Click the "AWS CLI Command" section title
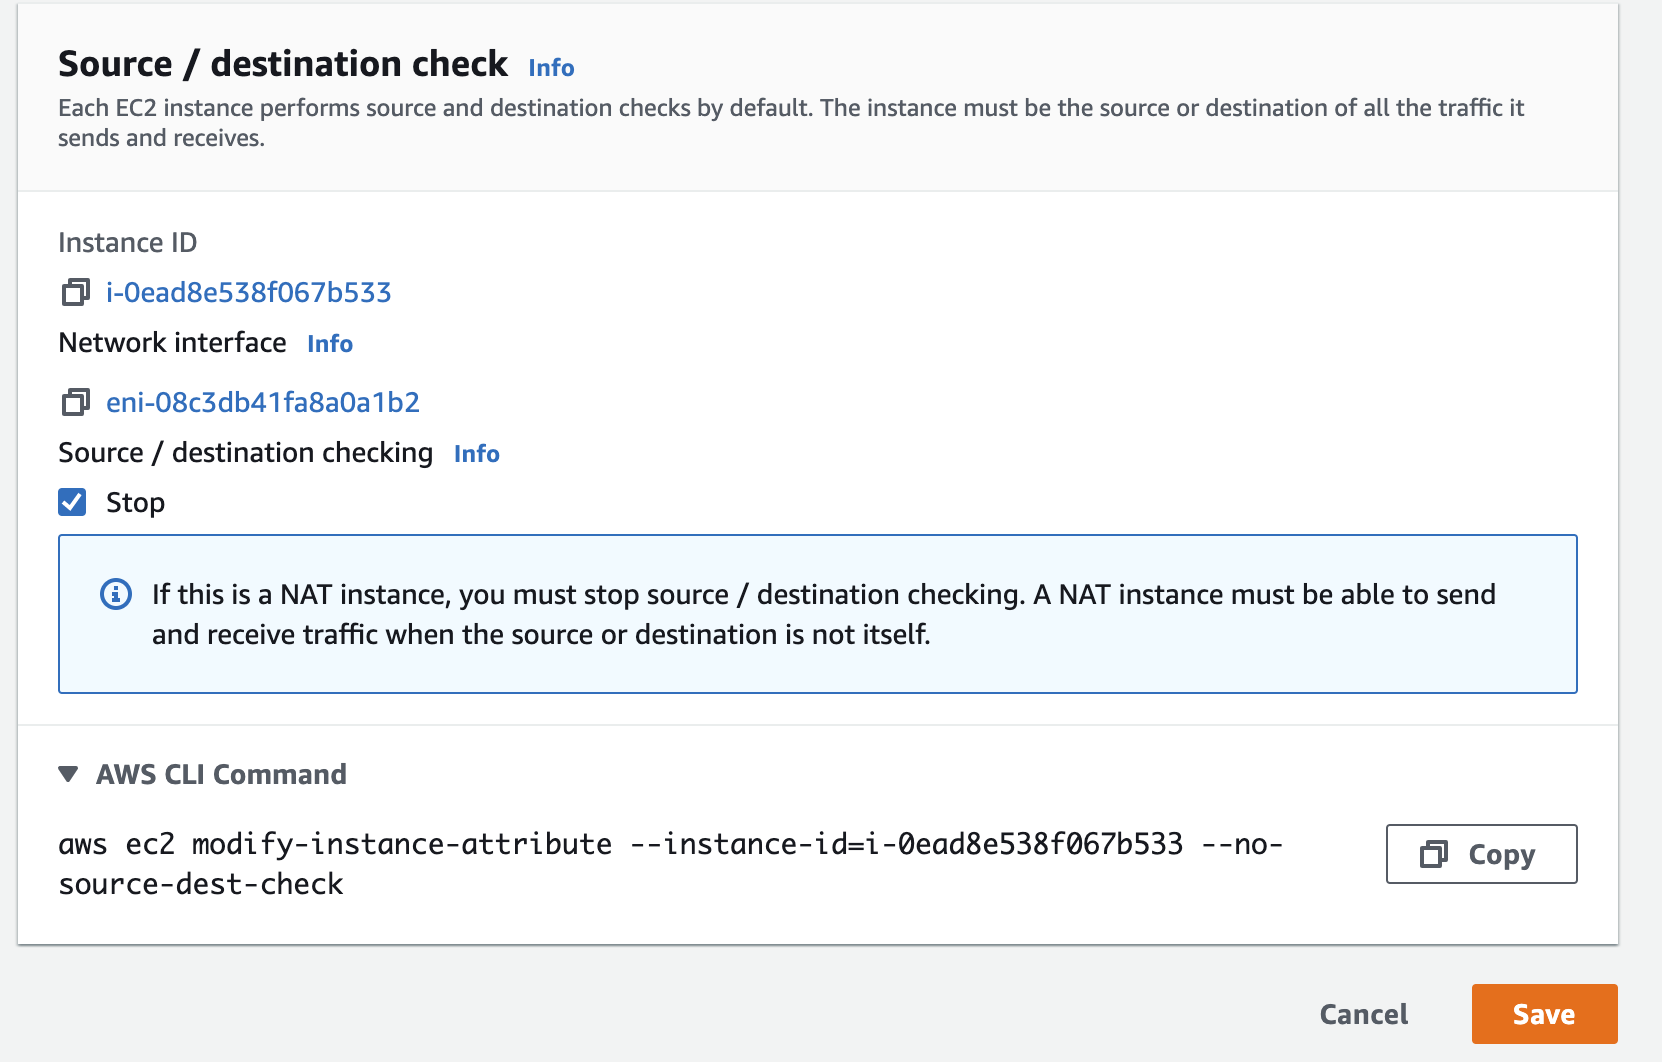The image size is (1662, 1062). pyautogui.click(x=221, y=774)
